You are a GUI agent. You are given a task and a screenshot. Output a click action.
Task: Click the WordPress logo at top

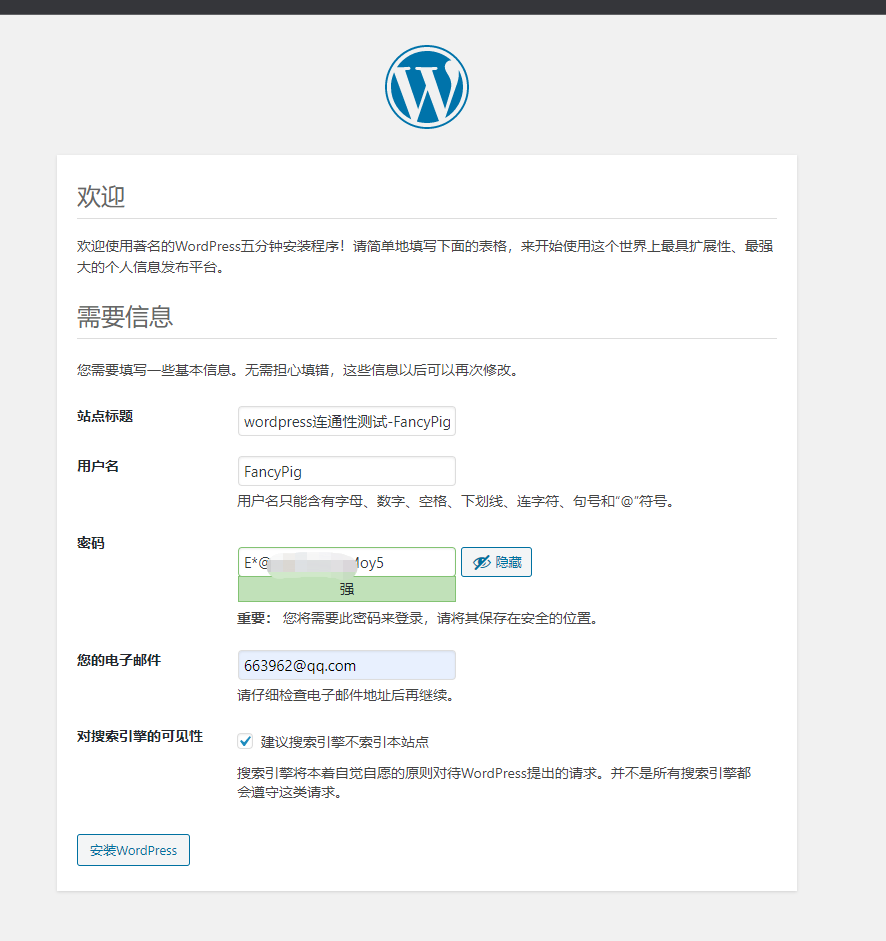(x=427, y=87)
